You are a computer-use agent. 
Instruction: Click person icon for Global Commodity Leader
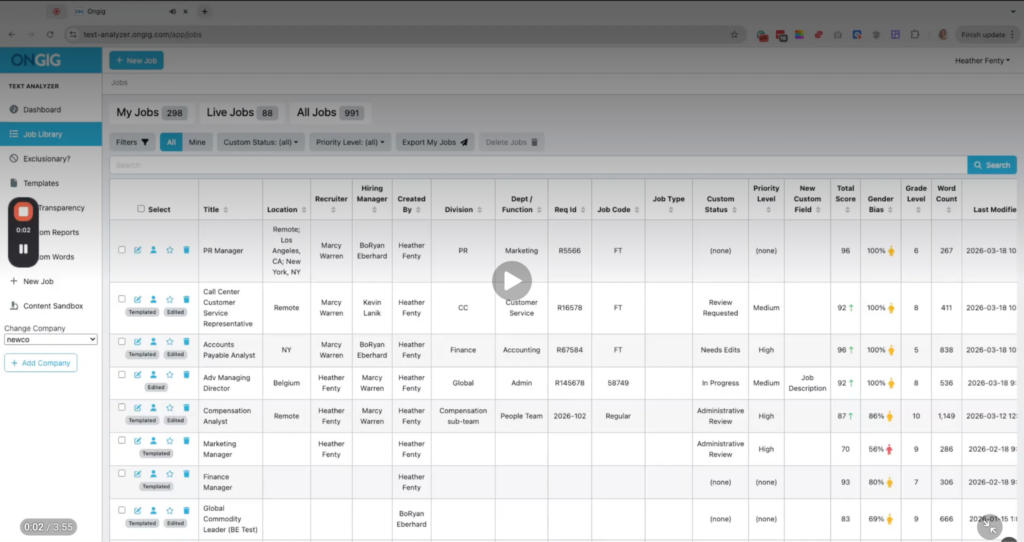(153, 511)
